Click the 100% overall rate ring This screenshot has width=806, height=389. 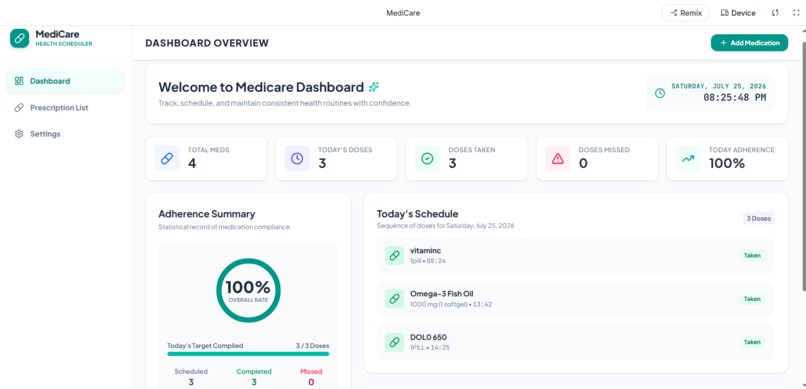click(x=248, y=290)
